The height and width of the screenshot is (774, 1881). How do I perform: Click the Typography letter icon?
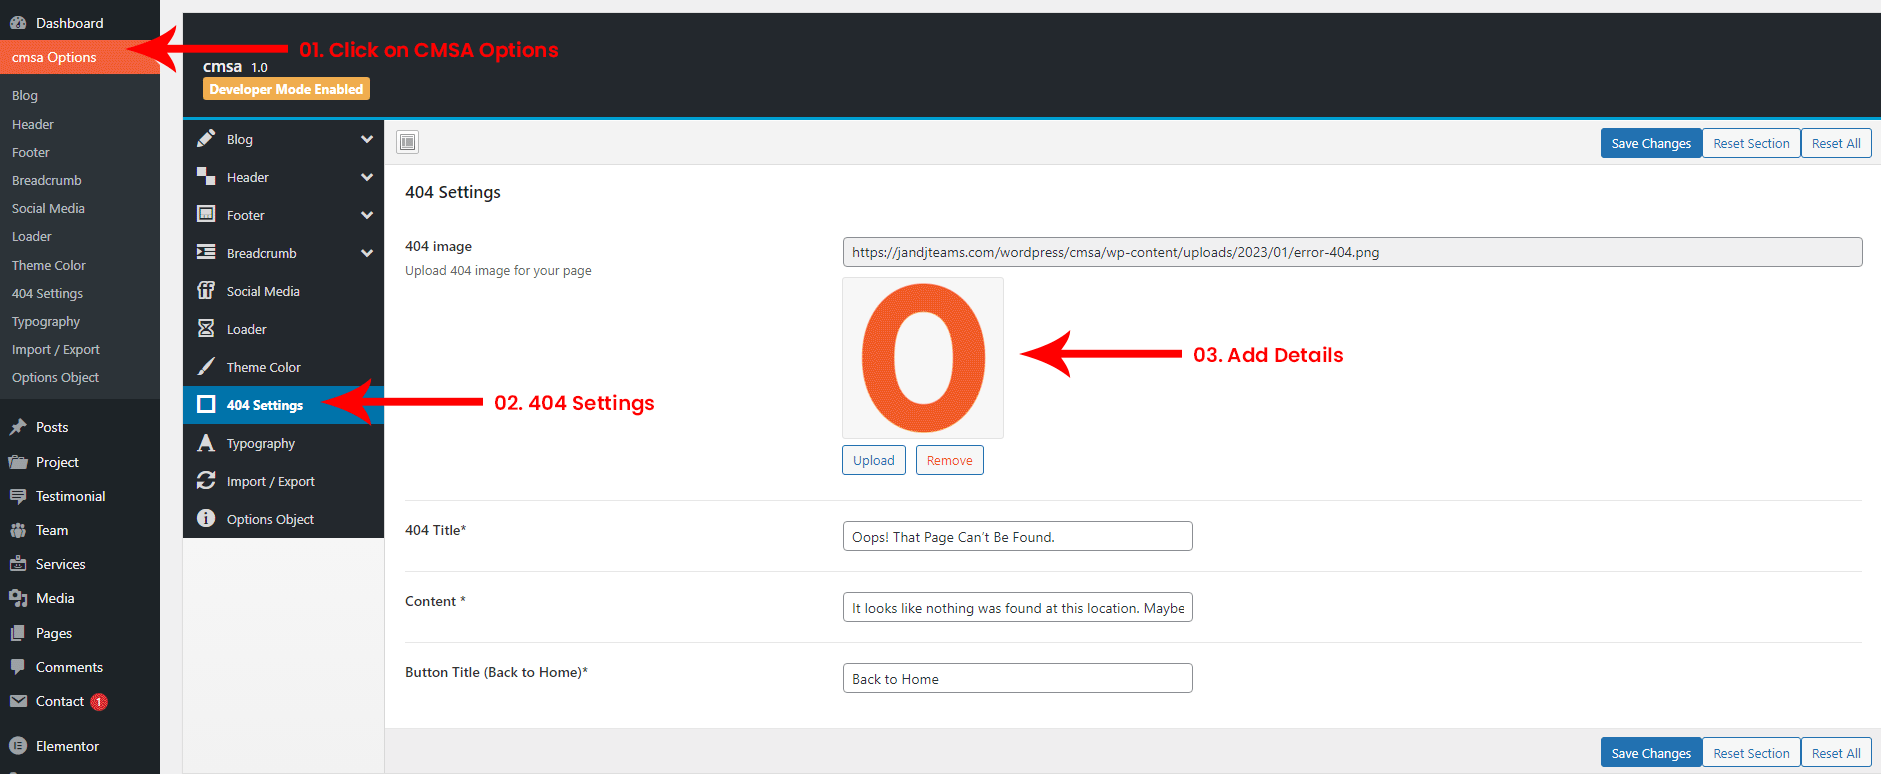pyautogui.click(x=206, y=443)
